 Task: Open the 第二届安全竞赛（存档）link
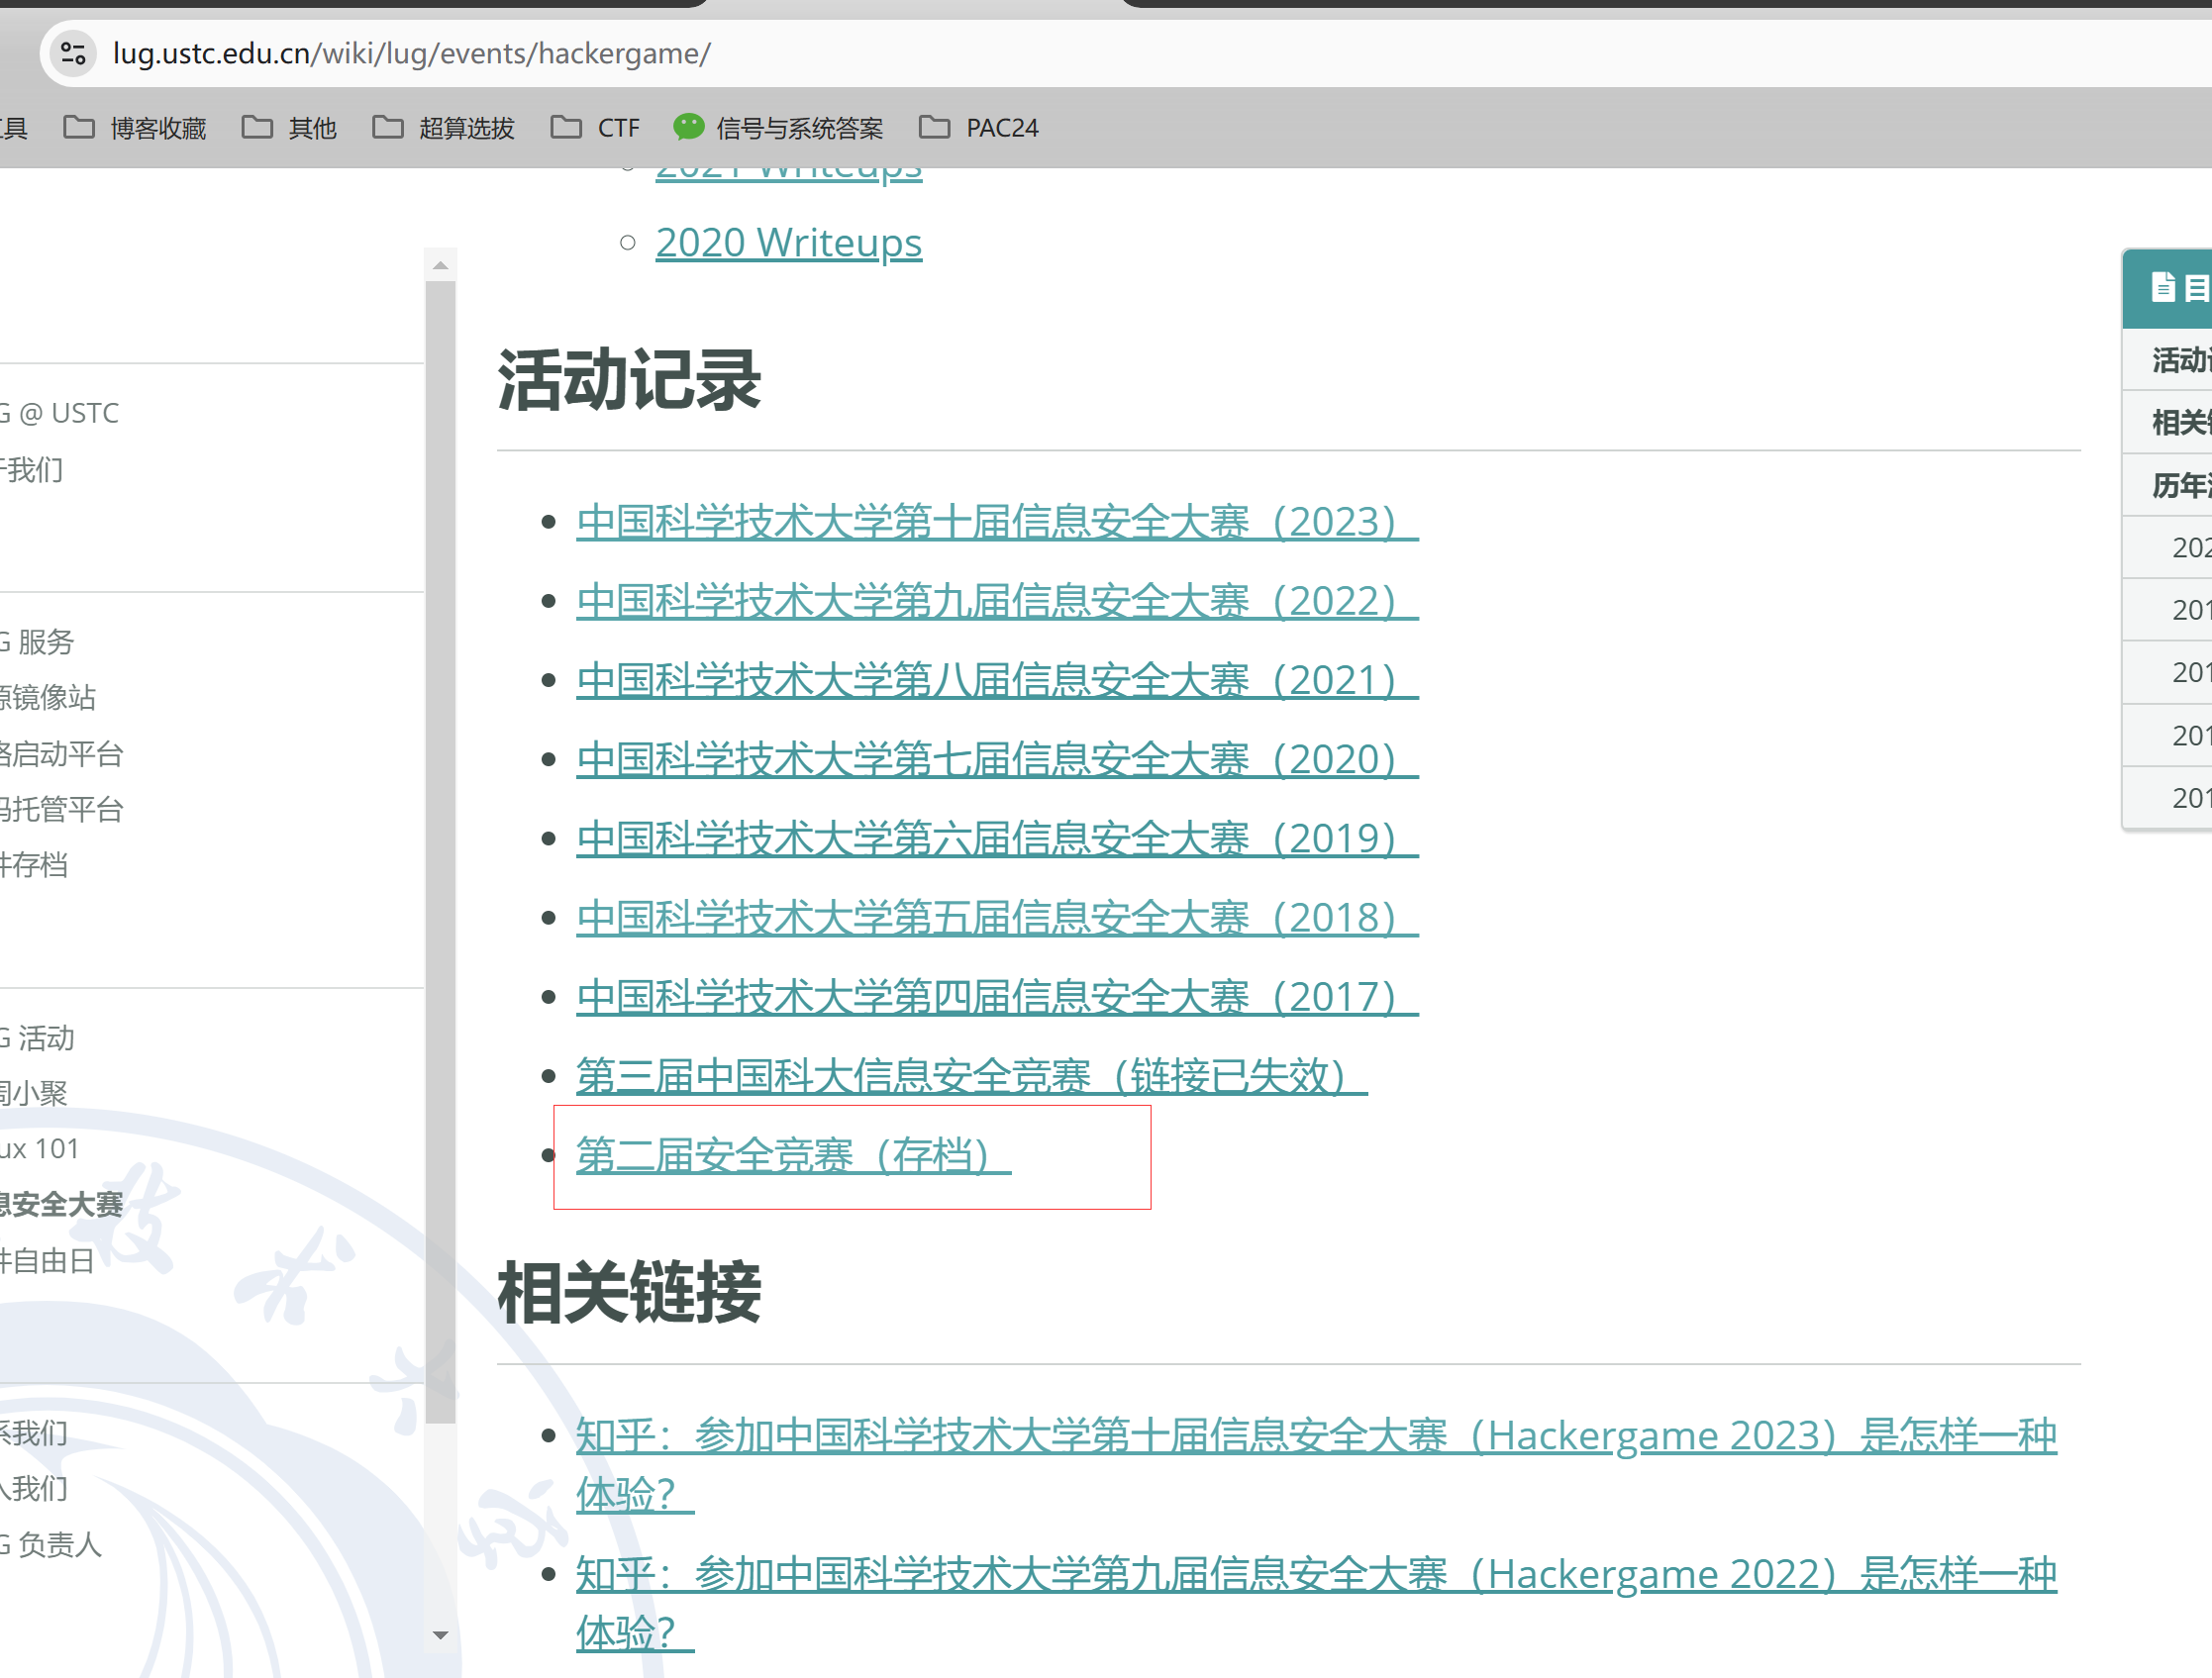(793, 1156)
